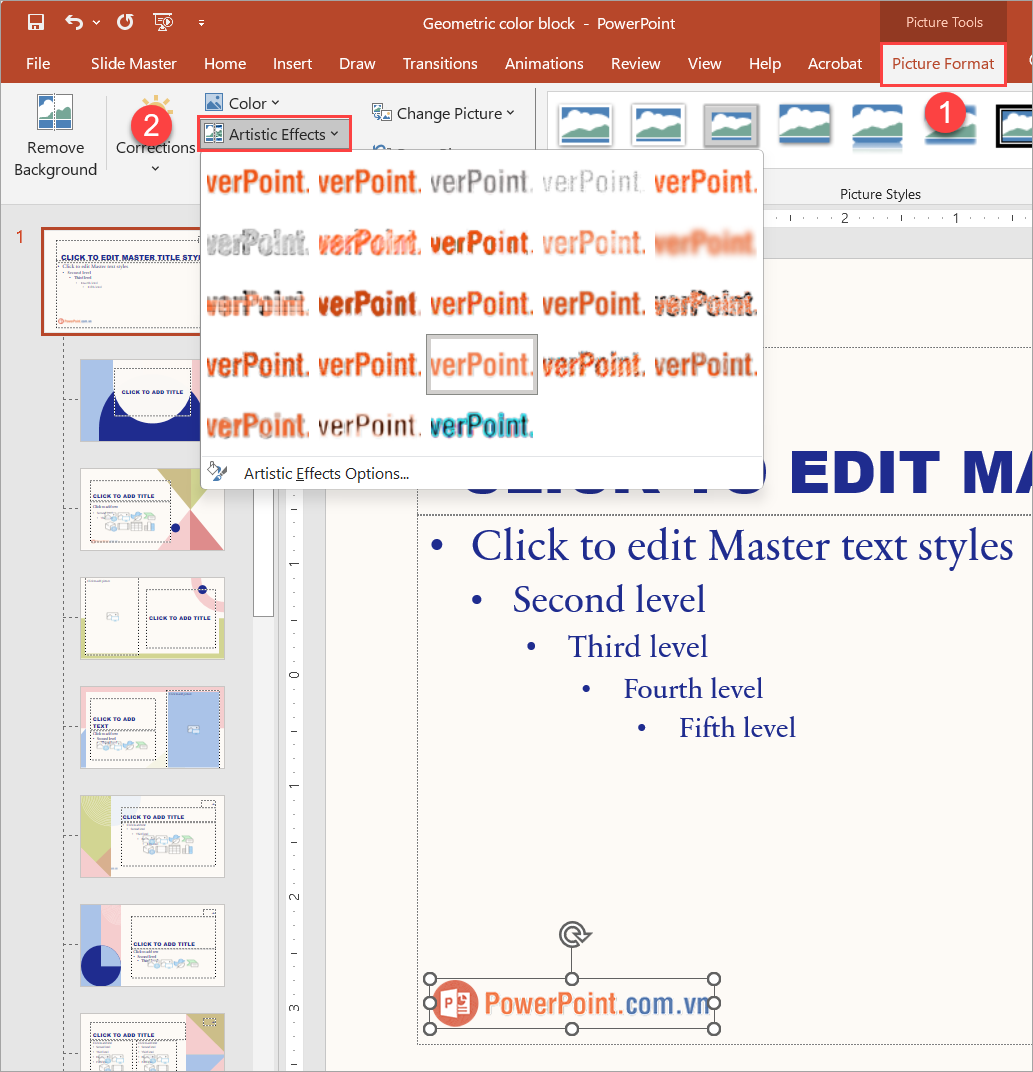The image size is (1033, 1072).
Task: Choose the None artistic effect preview
Action: 256,182
